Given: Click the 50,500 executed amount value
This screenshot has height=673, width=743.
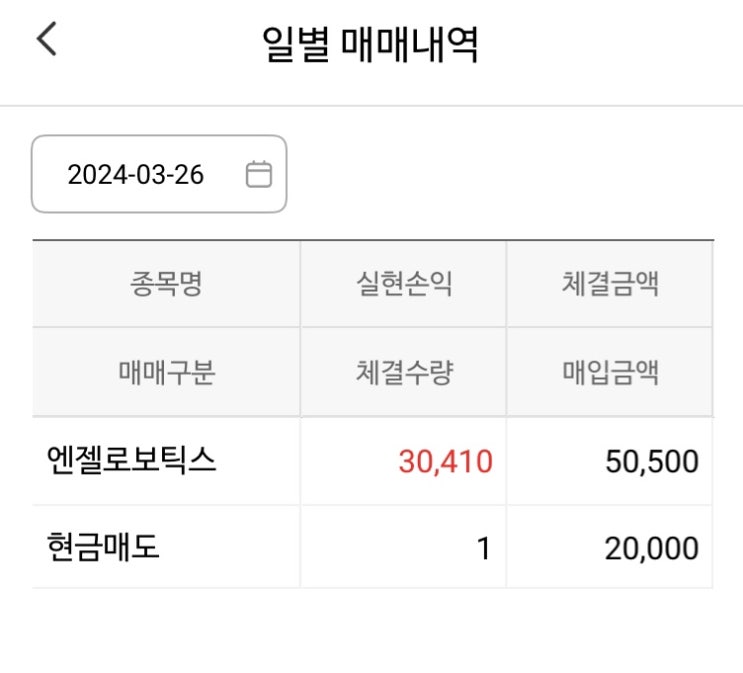Looking at the screenshot, I should click(651, 462).
